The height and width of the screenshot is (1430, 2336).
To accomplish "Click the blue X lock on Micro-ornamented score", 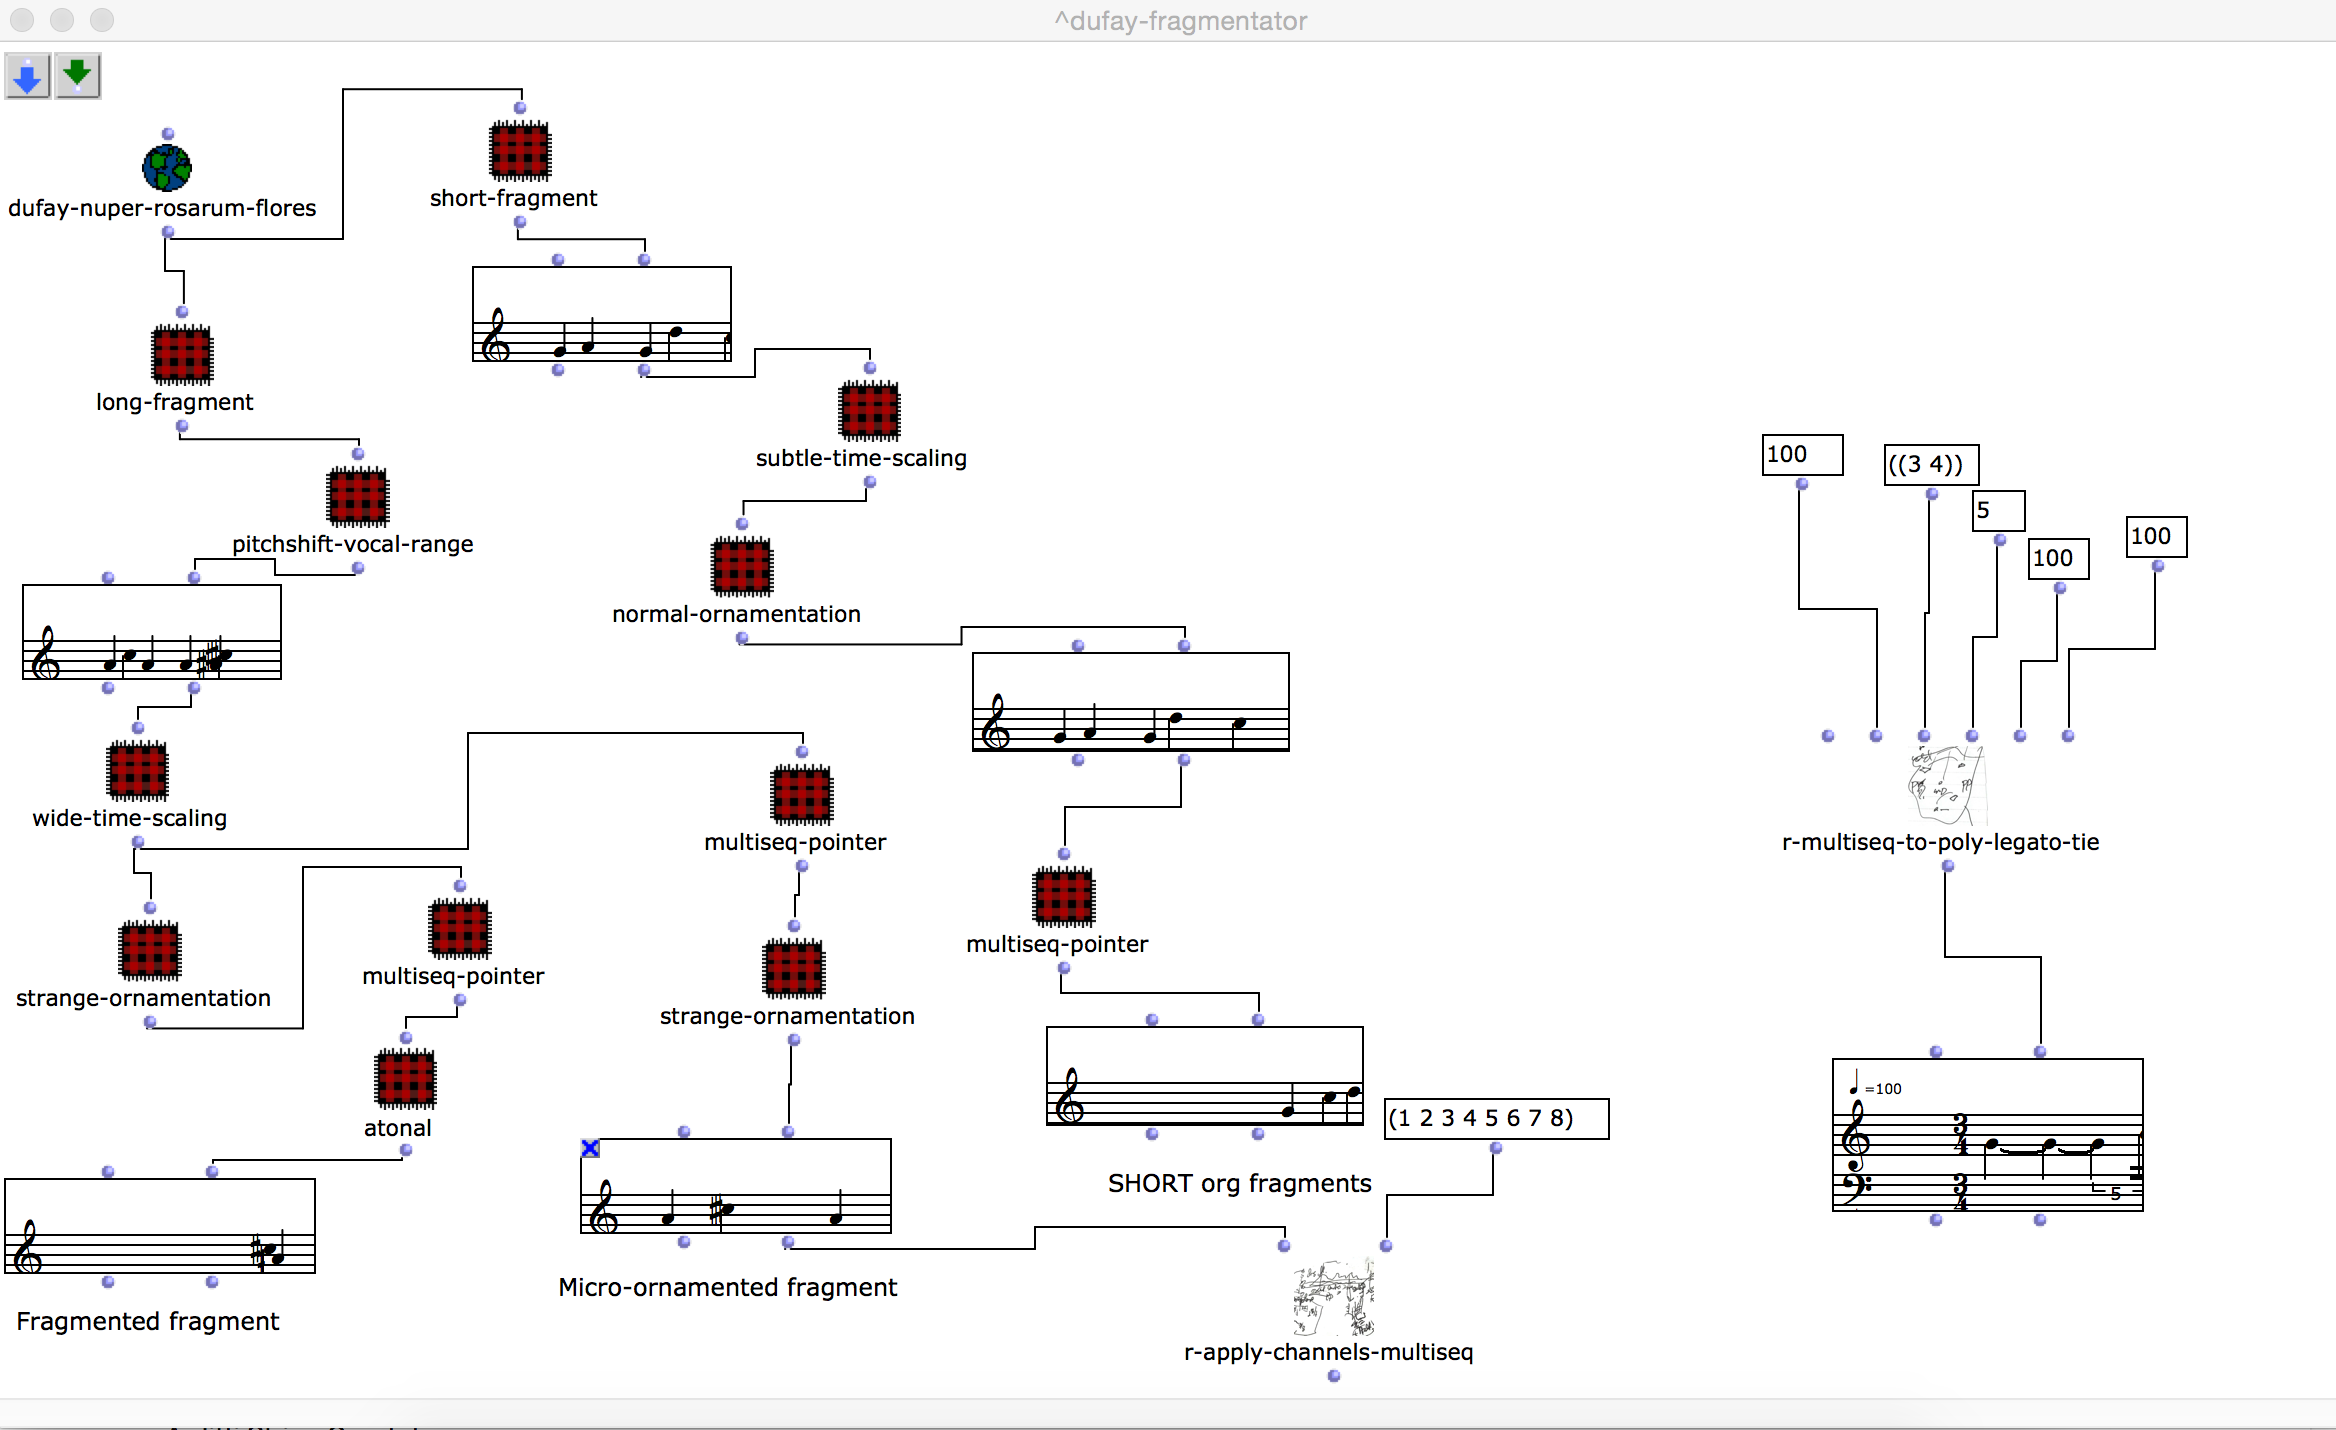I will point(590,1148).
